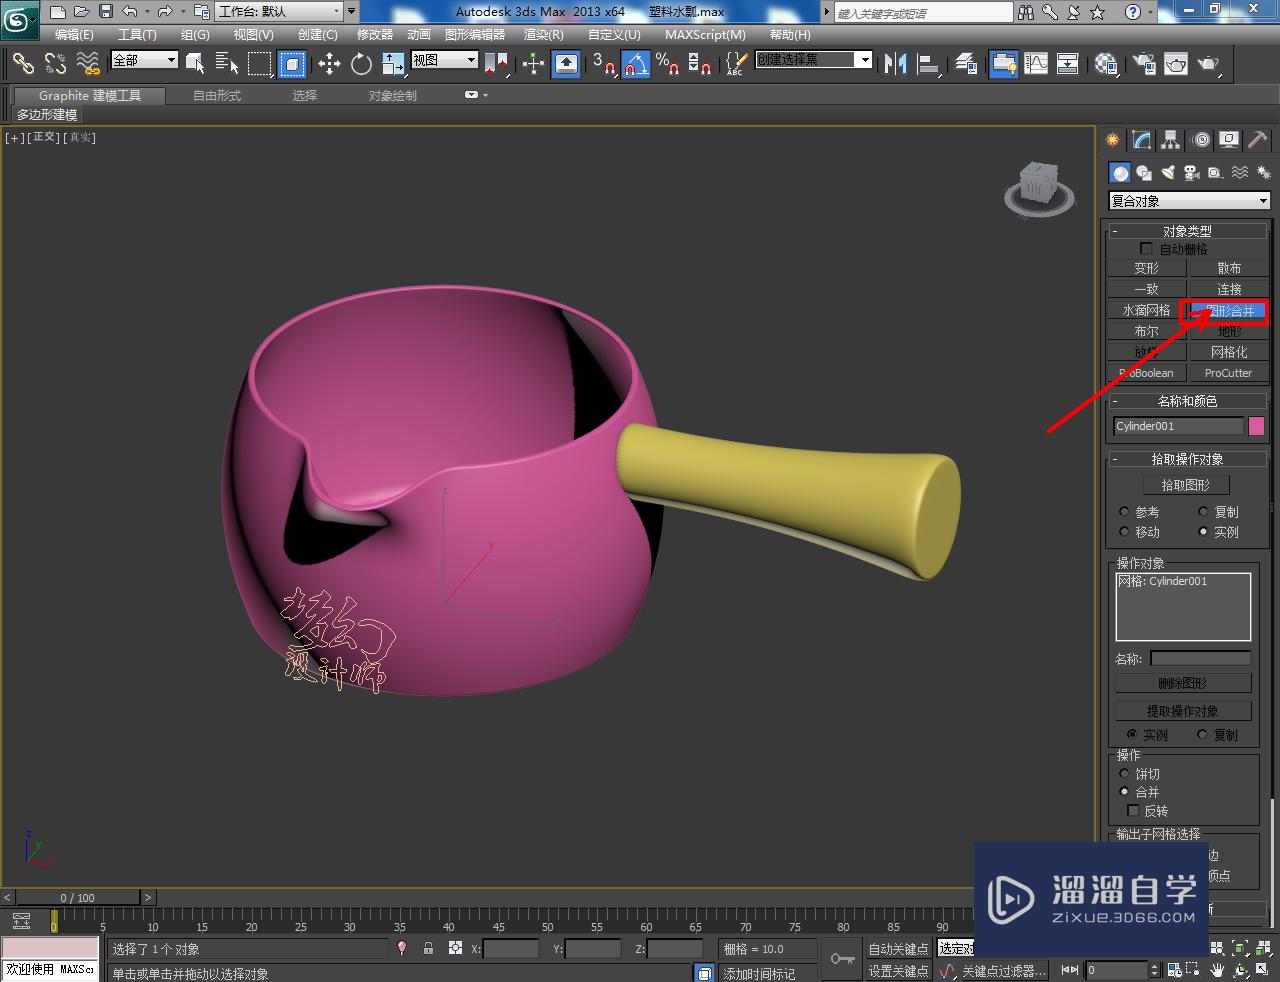1280x982 pixels.
Task: Toggle the Percent Snap button
Action: click(668, 64)
